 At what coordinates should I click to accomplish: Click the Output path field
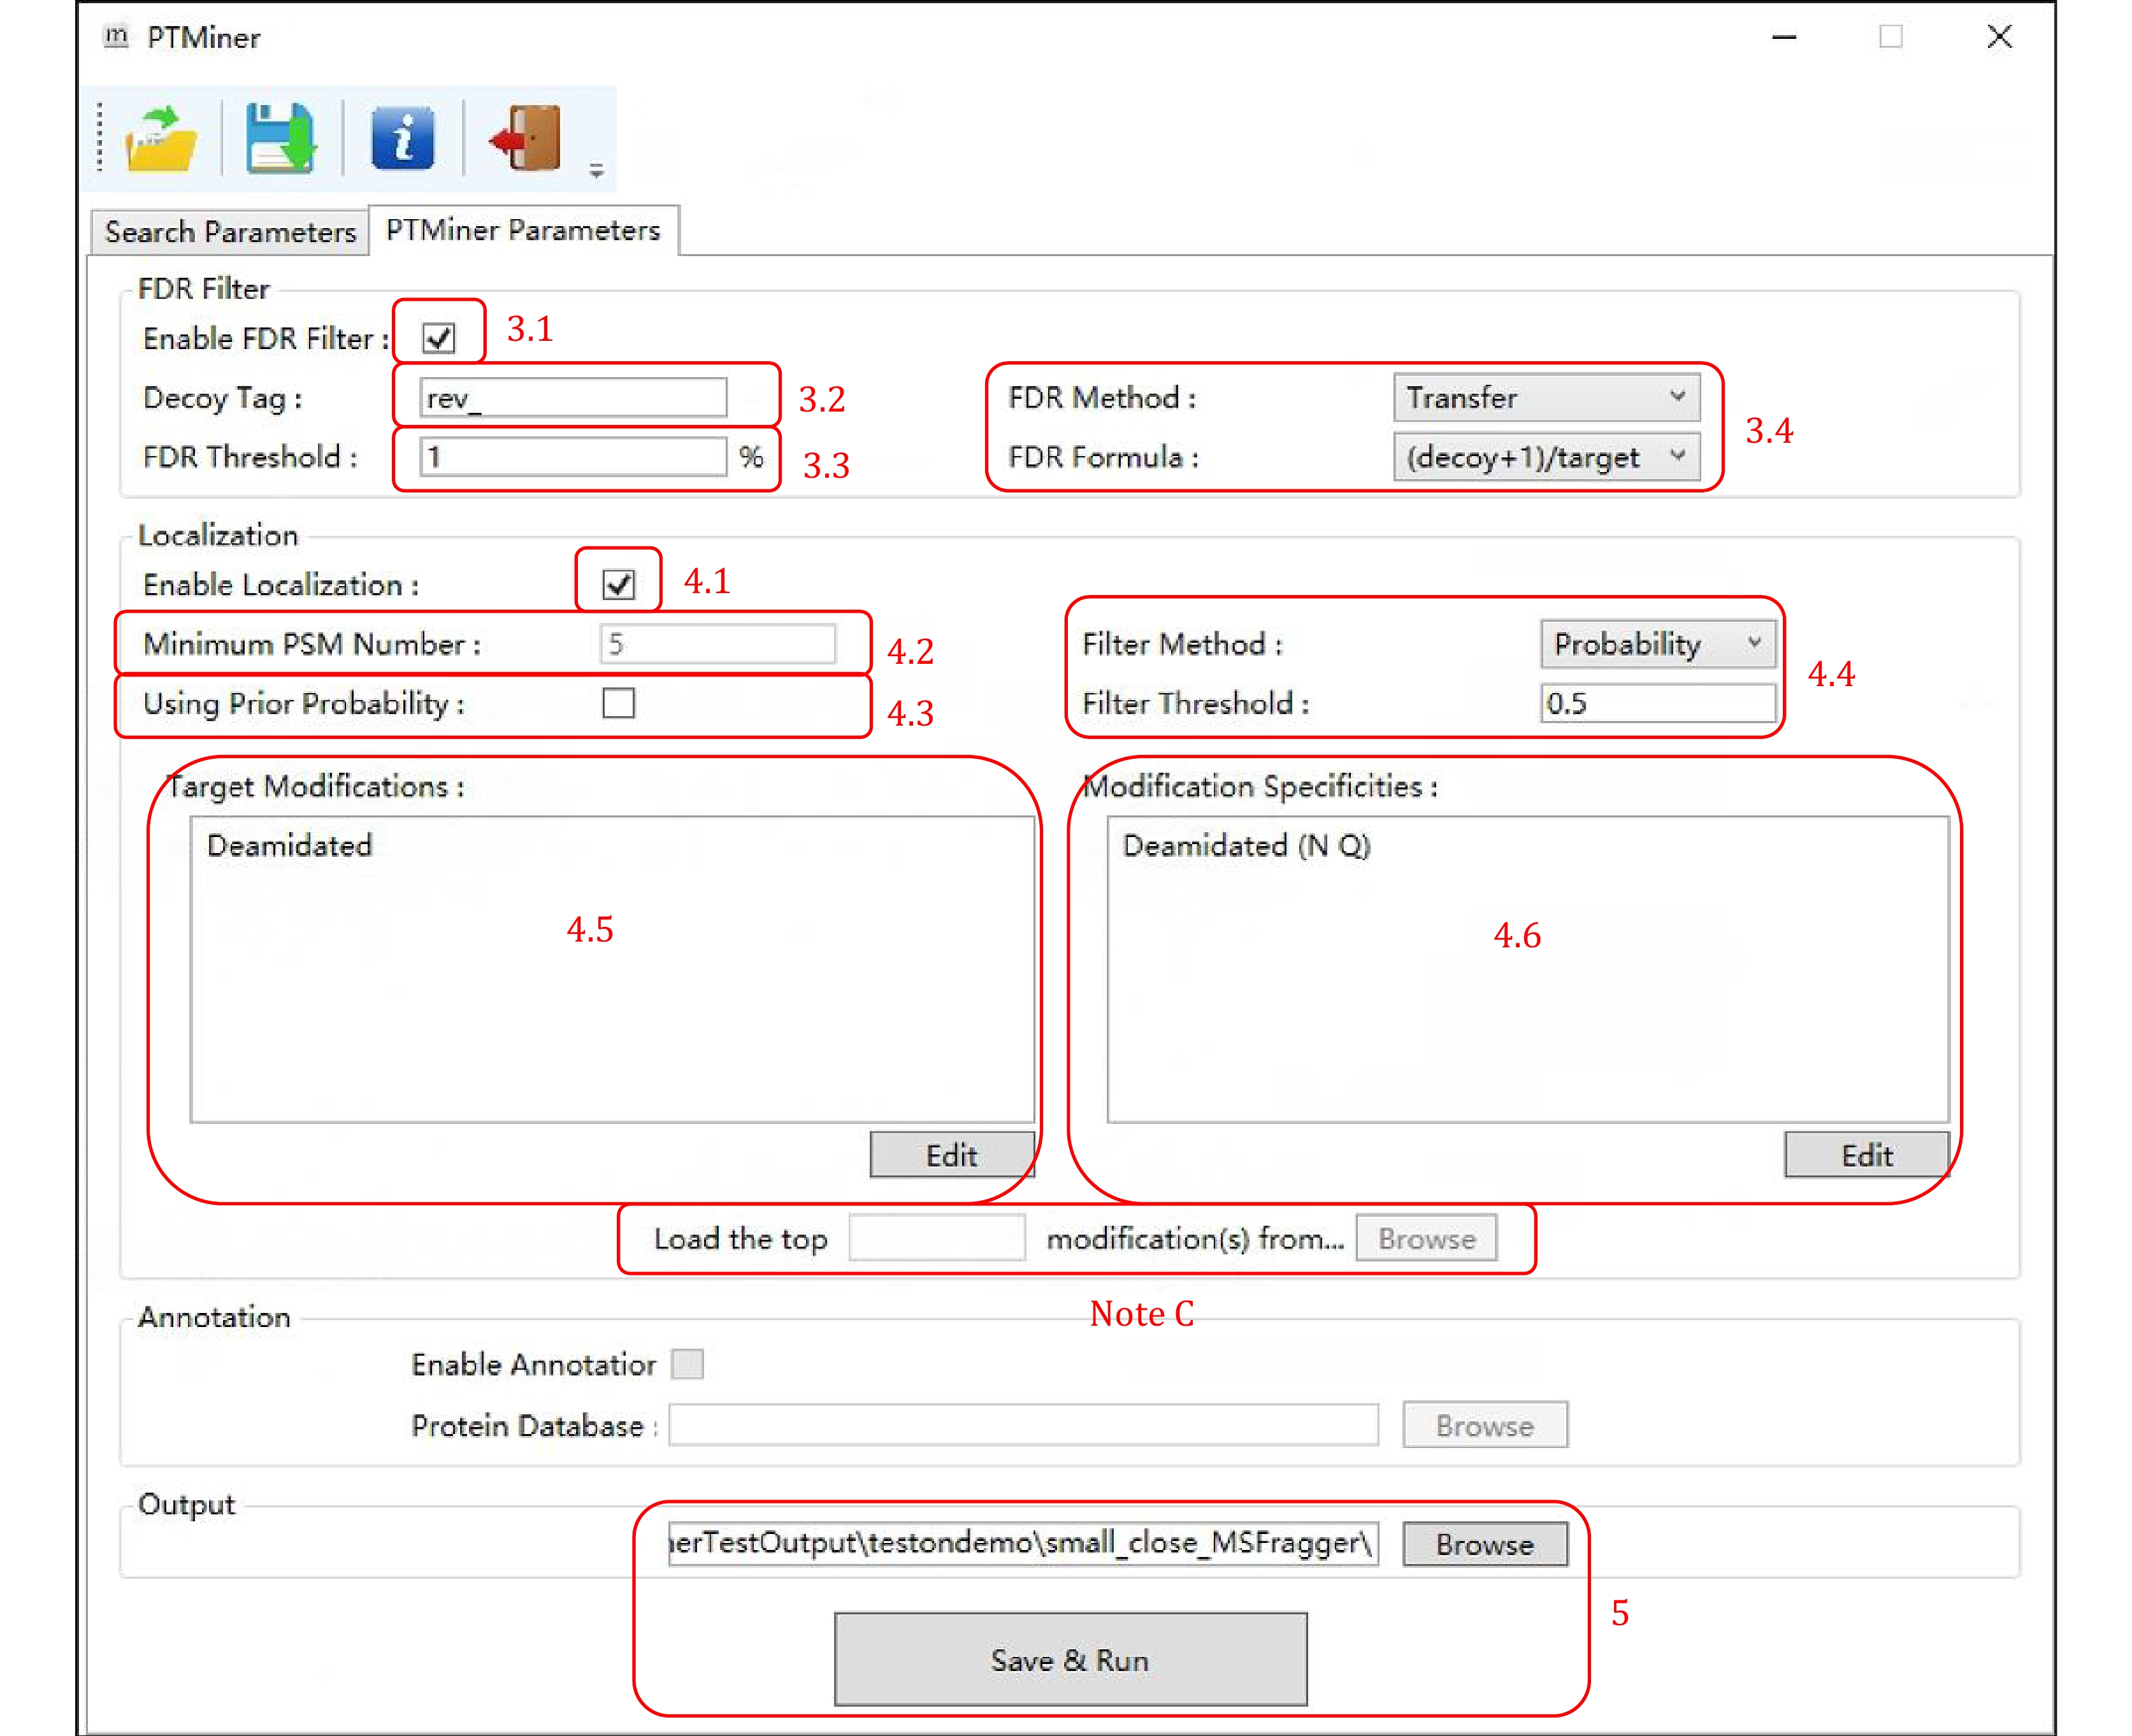coord(1023,1543)
